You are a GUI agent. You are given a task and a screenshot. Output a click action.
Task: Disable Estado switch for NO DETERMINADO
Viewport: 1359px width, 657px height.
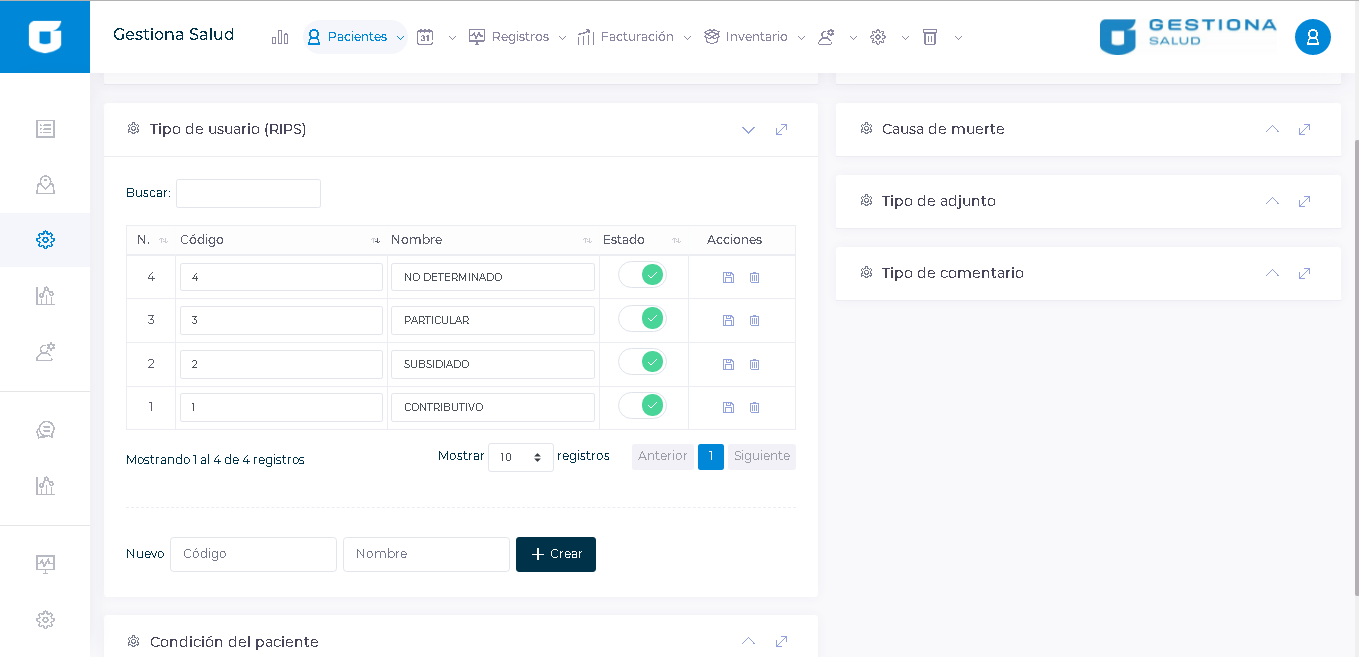(642, 275)
